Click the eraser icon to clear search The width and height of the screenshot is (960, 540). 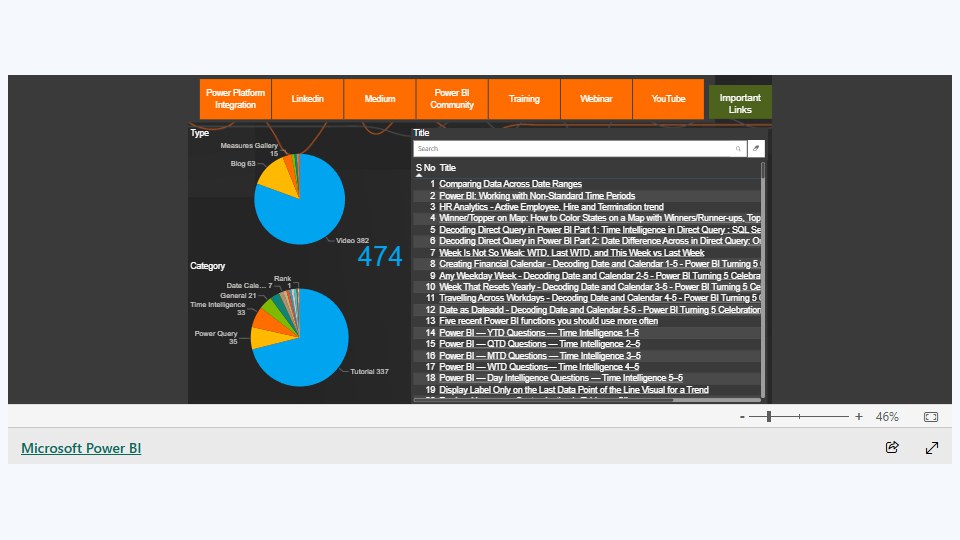tap(756, 148)
